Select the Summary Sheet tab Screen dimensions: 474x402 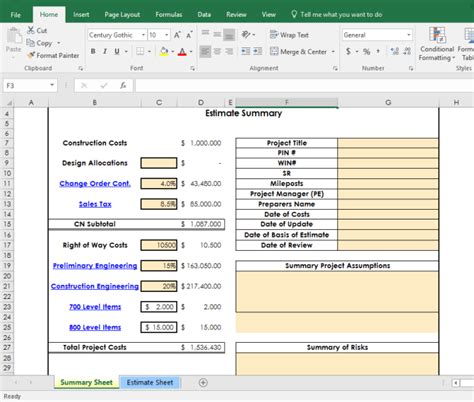coord(87,382)
